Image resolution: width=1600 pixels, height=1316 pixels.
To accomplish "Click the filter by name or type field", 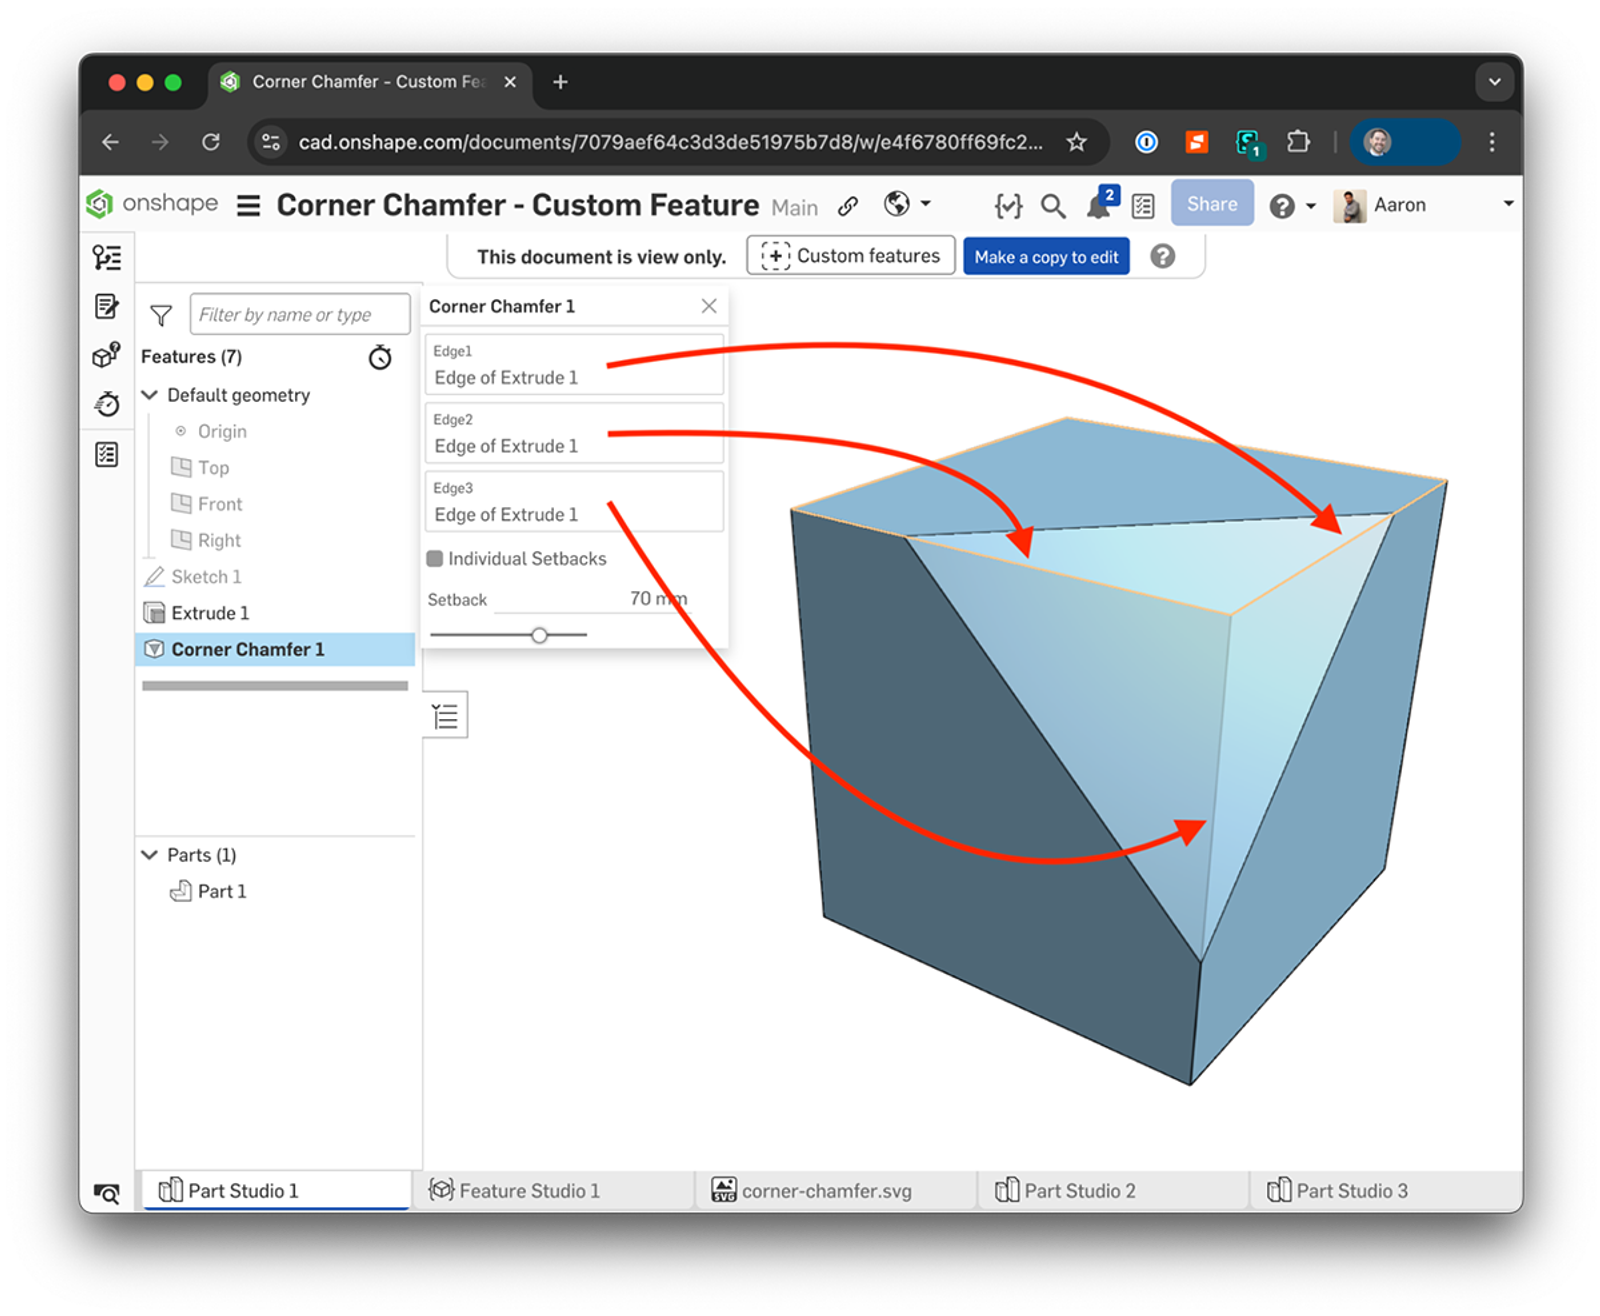I will pyautogui.click(x=300, y=314).
